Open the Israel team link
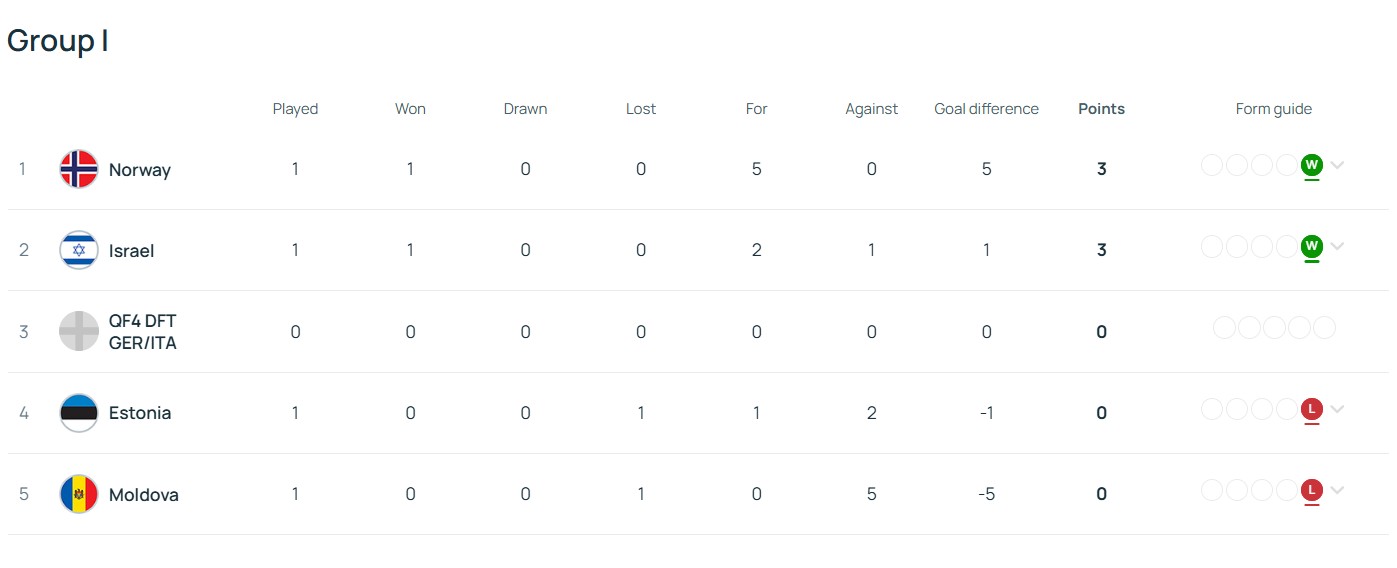Screen dimensions: 1397x568 (131, 251)
